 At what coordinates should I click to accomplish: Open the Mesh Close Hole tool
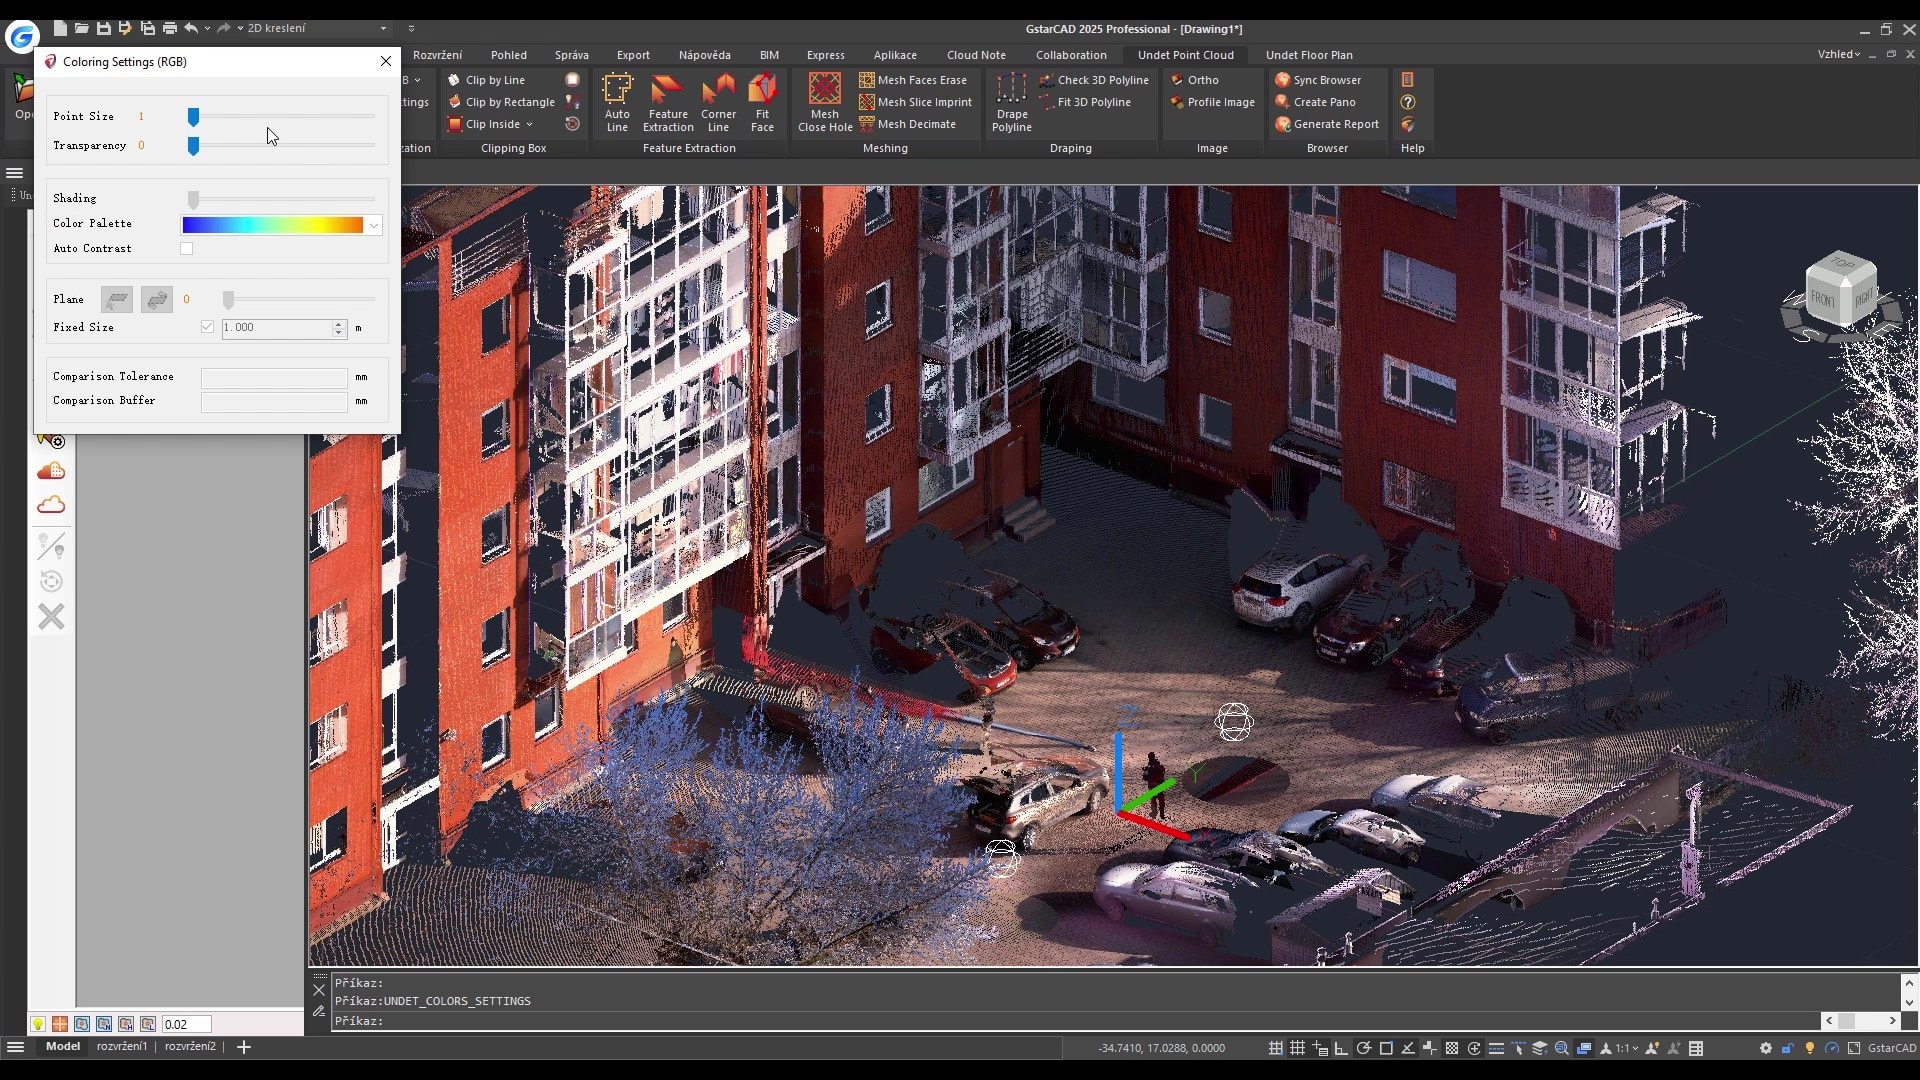point(824,101)
